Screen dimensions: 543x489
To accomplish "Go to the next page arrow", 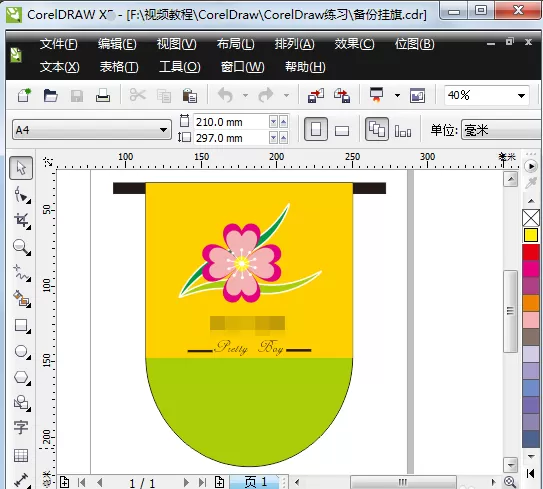I will click(x=186, y=482).
